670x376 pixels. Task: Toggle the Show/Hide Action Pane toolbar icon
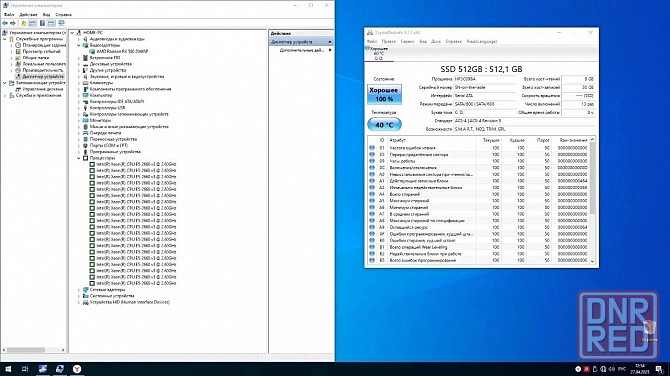51,23
